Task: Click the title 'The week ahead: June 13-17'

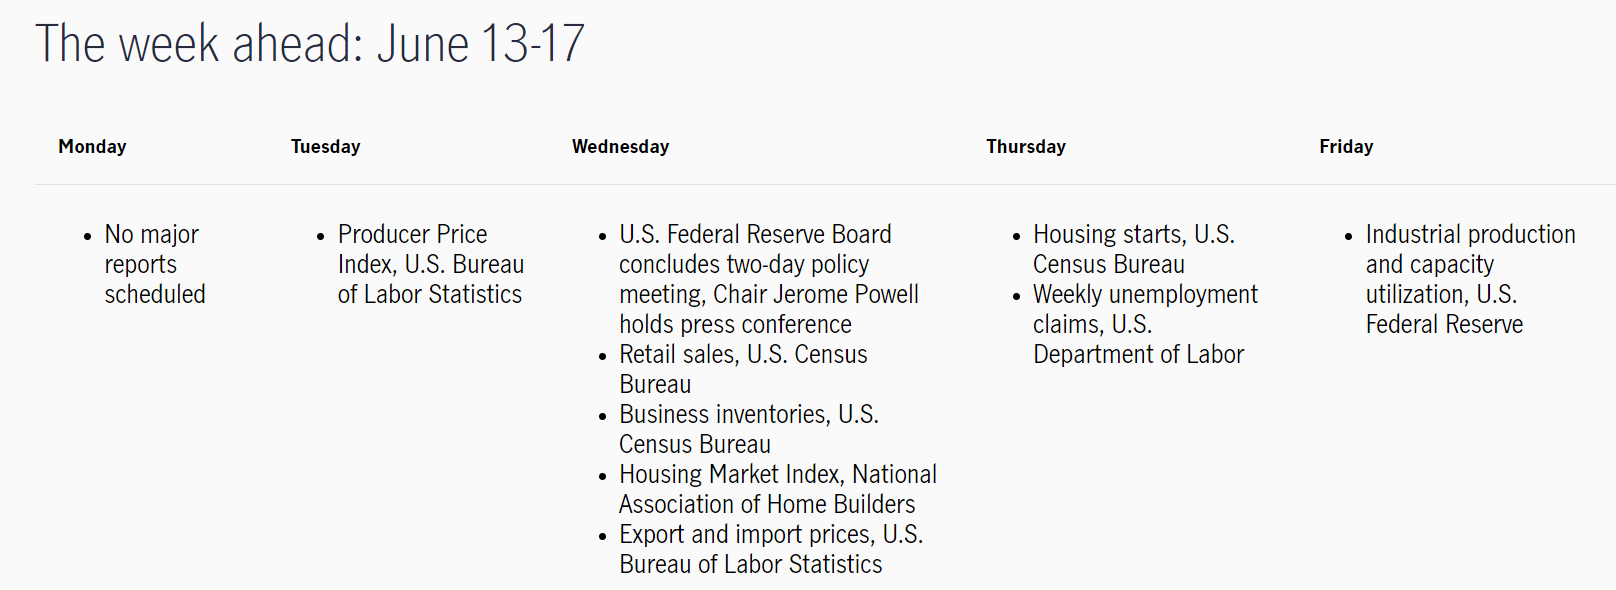Action: click(x=310, y=44)
